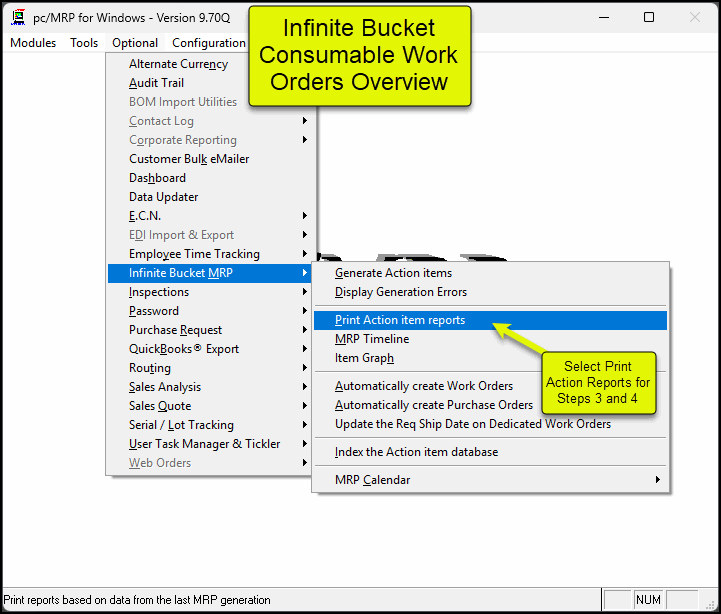
Task: Launch the Dashboard option
Action: pyautogui.click(x=158, y=178)
